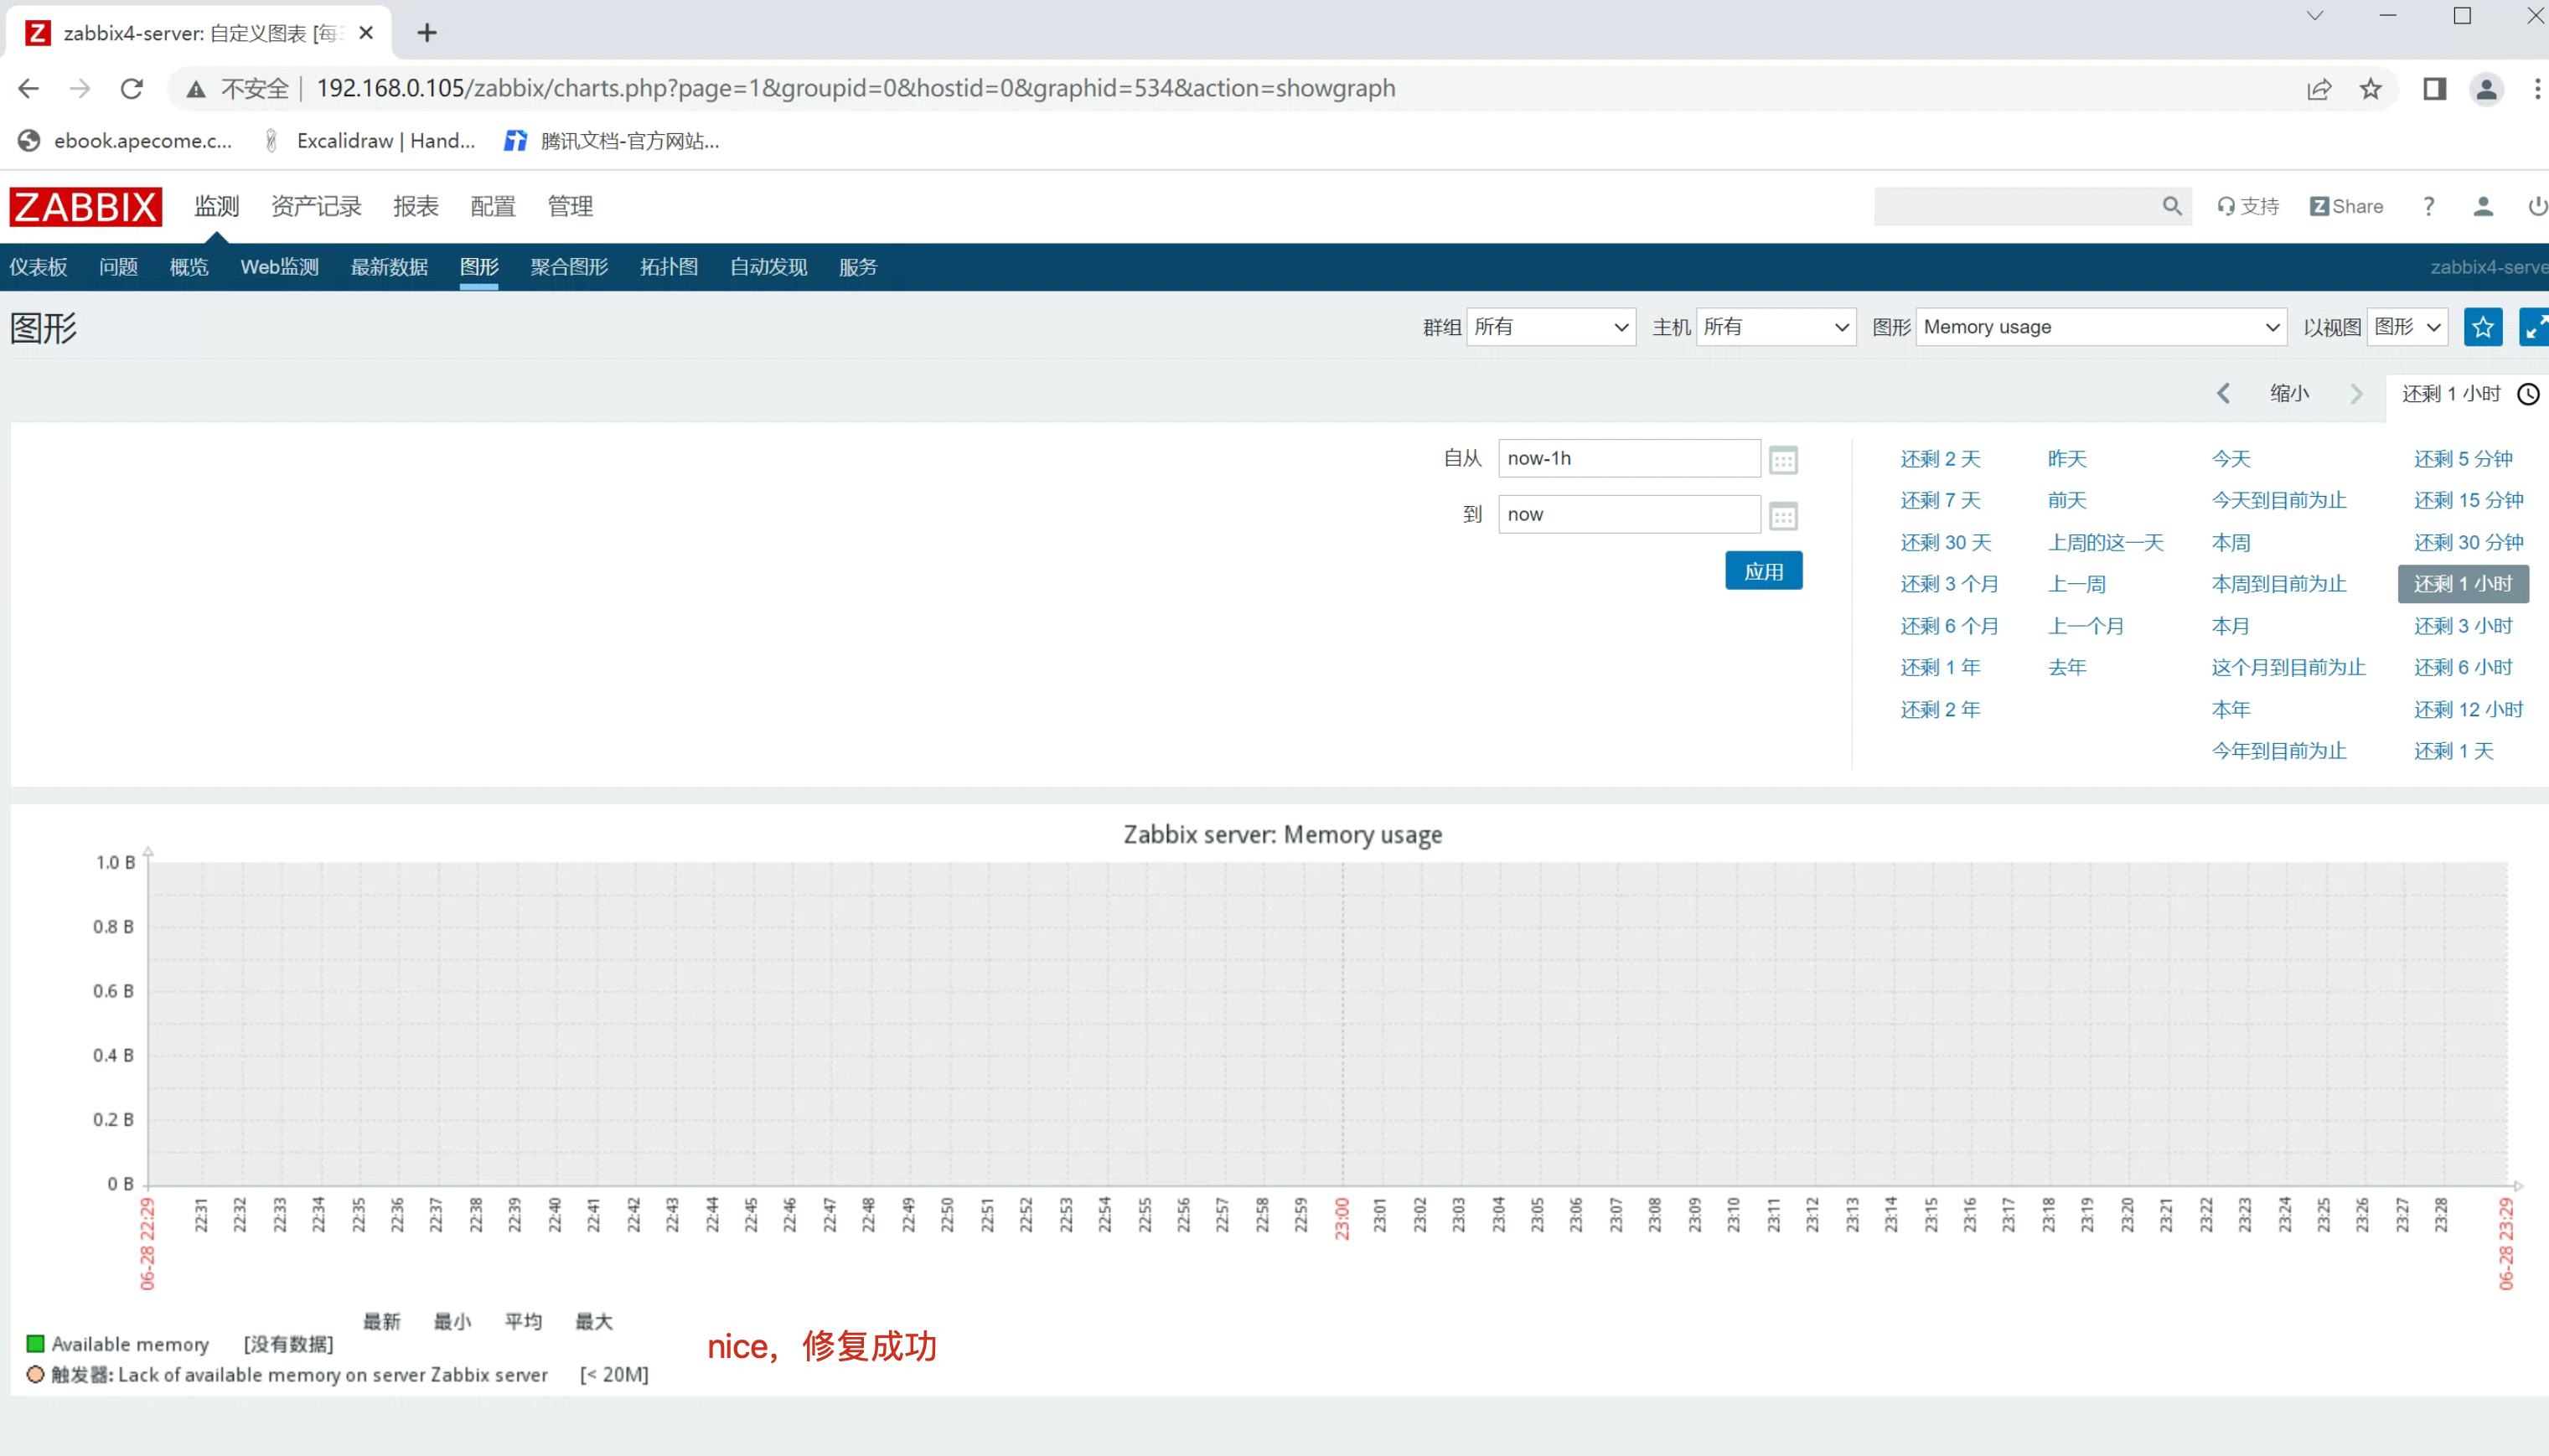Open user profile icon in Zabbix header
The image size is (2549, 1456).
click(x=2482, y=206)
